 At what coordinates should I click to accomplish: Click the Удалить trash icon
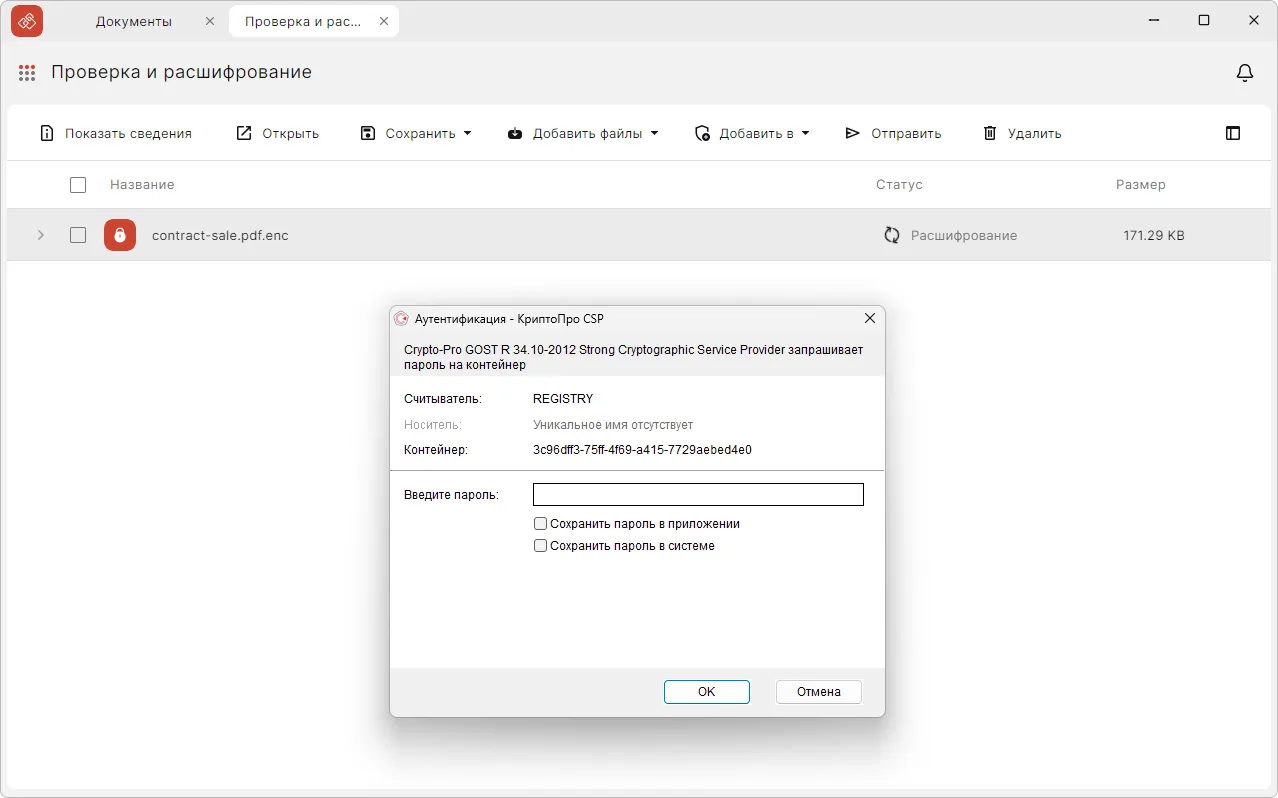pyautogui.click(x=990, y=133)
